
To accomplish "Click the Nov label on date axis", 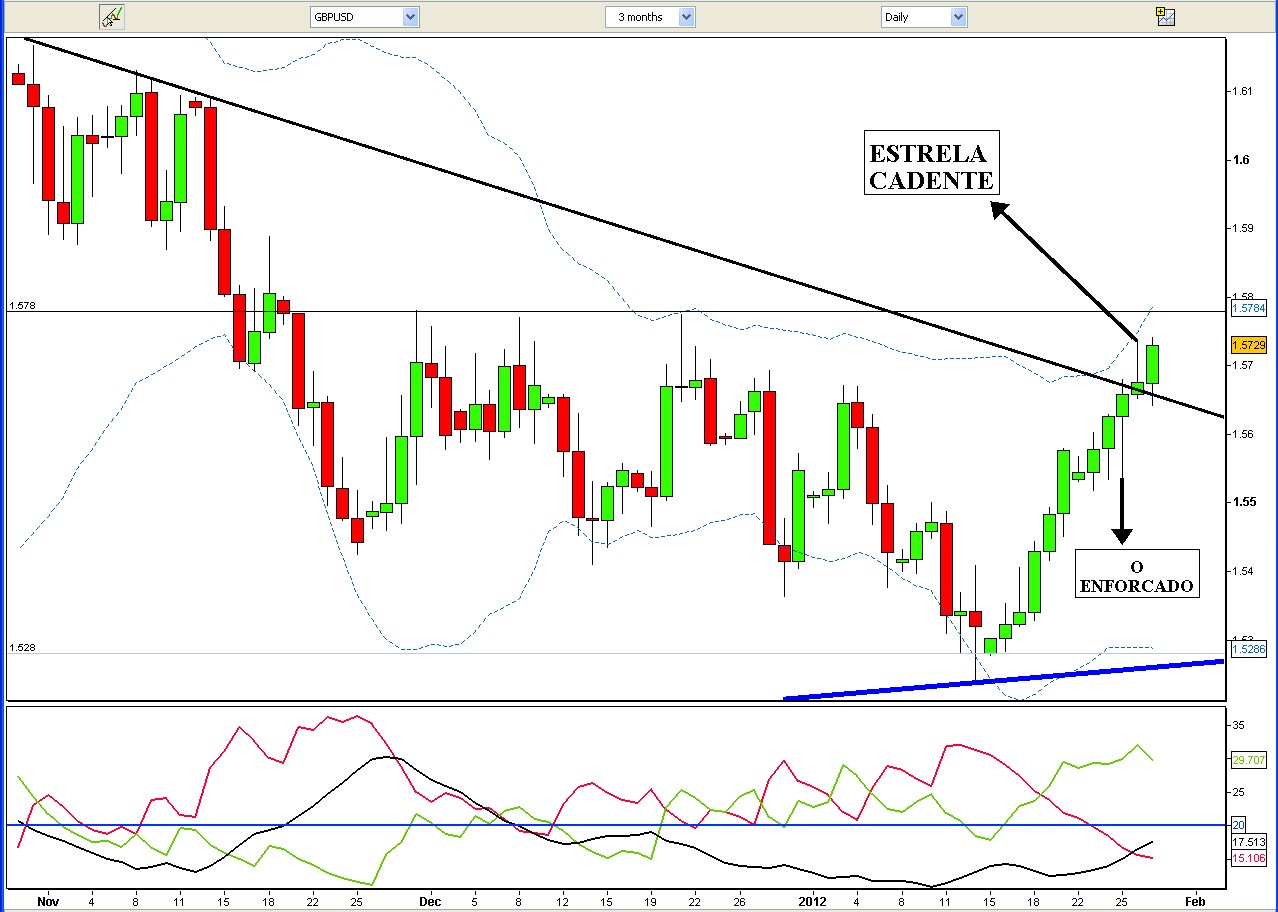I will [x=47, y=901].
